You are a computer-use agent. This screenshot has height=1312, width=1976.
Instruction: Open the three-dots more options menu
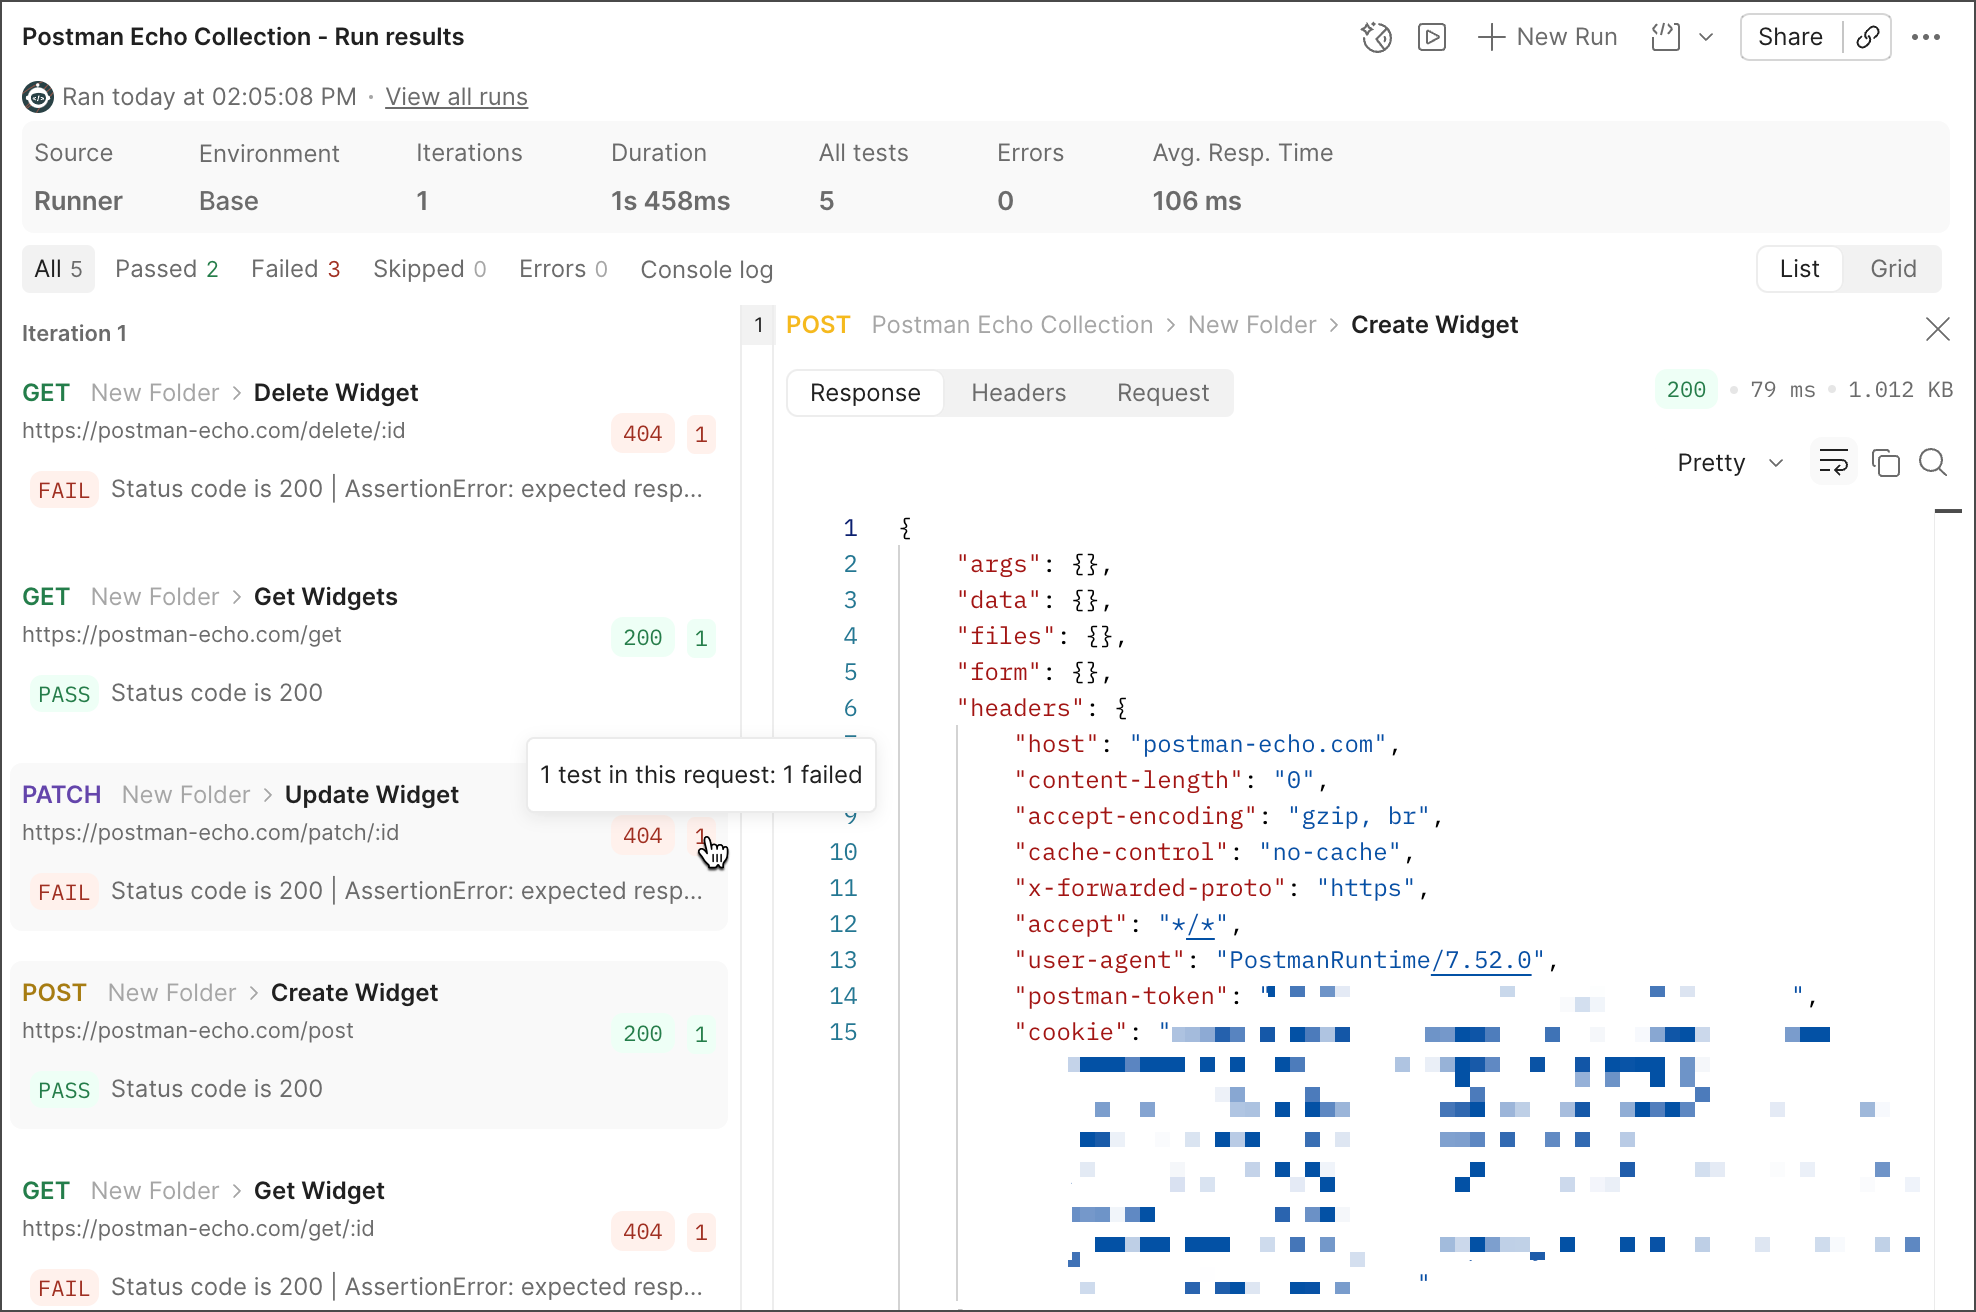click(1925, 37)
